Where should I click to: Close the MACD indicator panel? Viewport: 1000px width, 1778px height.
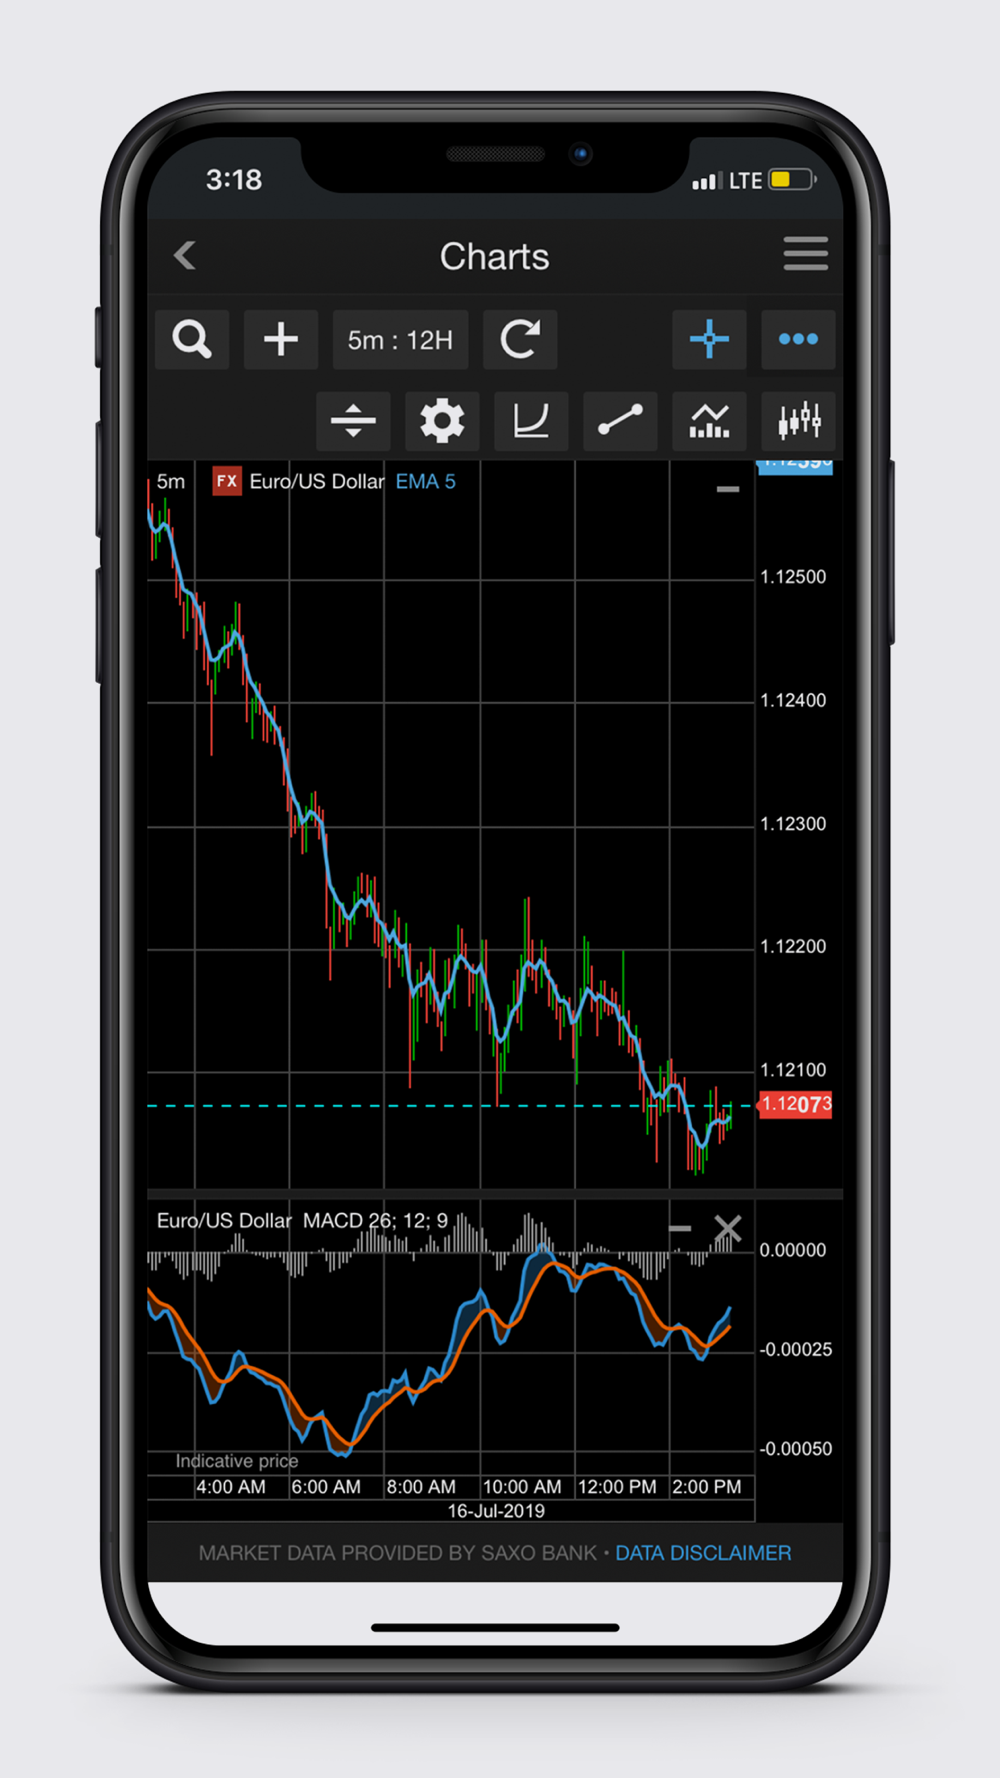coord(728,1228)
